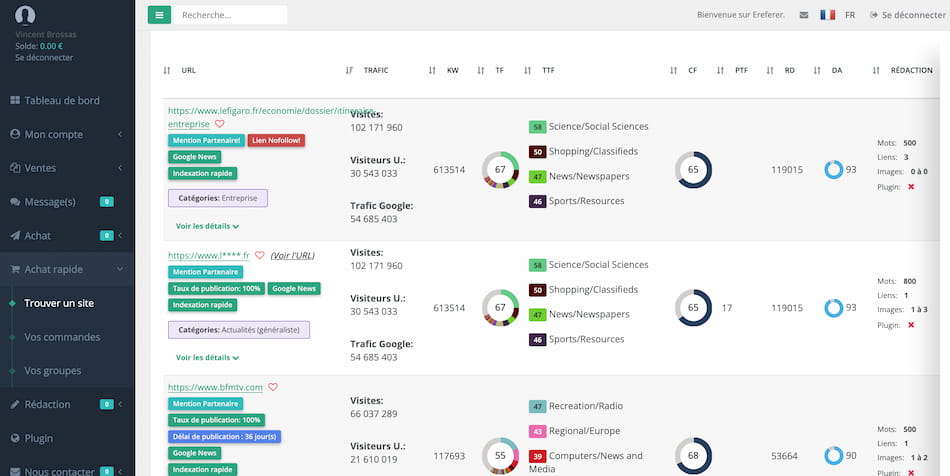The height and width of the screenshot is (476, 950).
Task: Click the (Voir l'URL) link
Action: click(293, 256)
